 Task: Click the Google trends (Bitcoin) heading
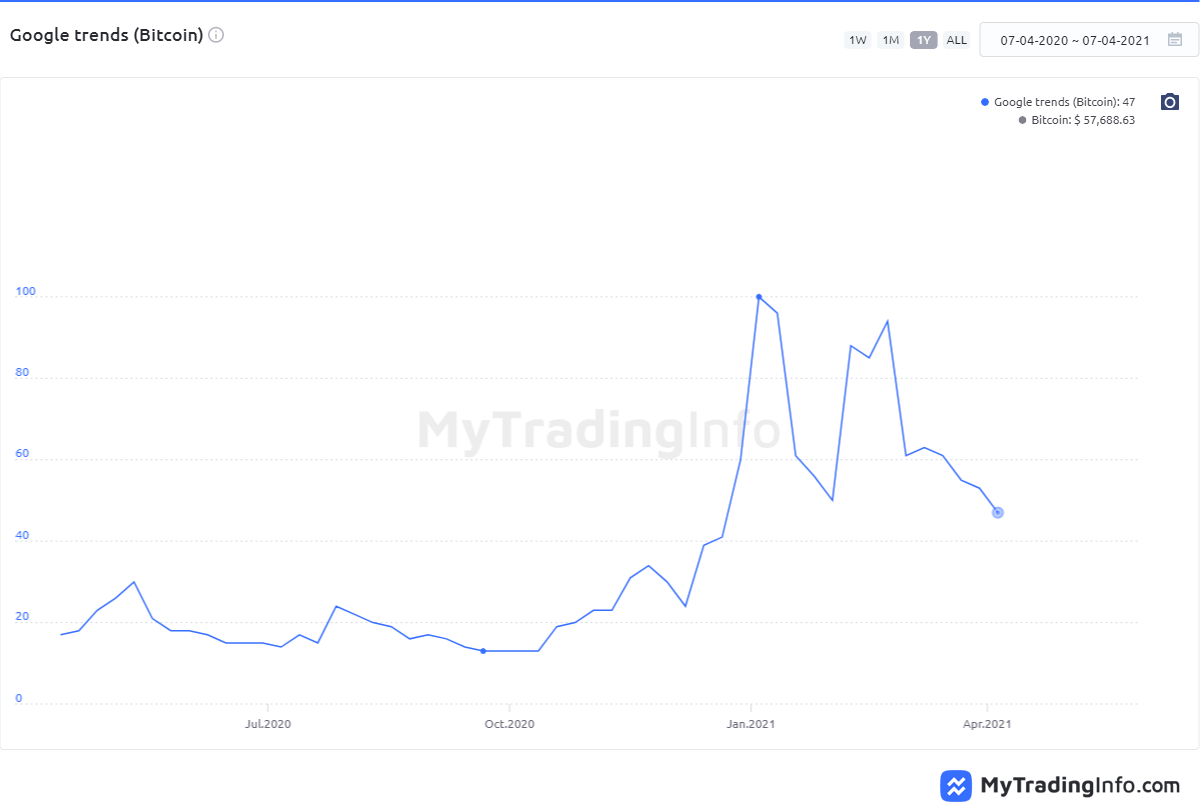coord(106,35)
